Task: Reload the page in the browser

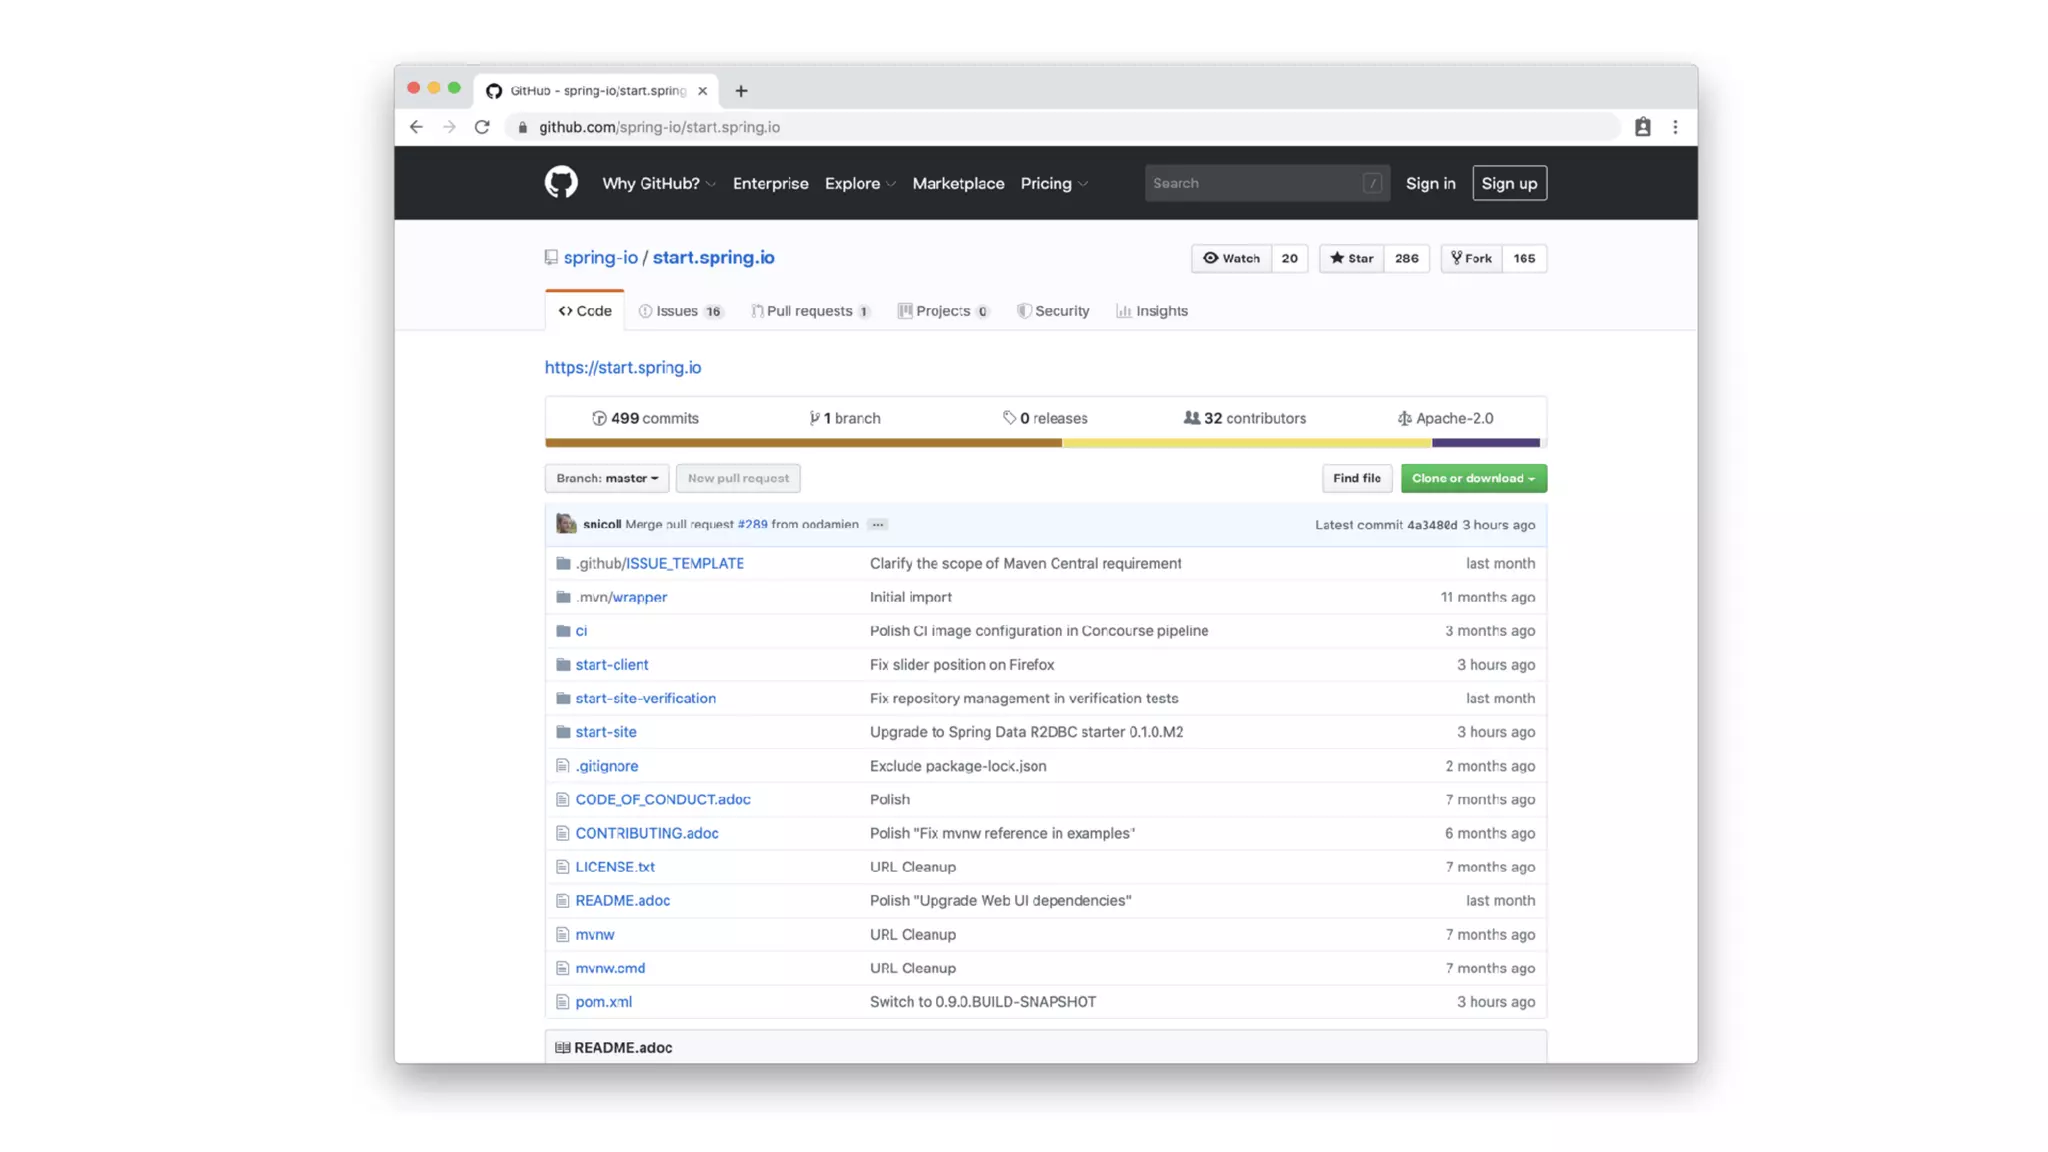Action: point(482,127)
